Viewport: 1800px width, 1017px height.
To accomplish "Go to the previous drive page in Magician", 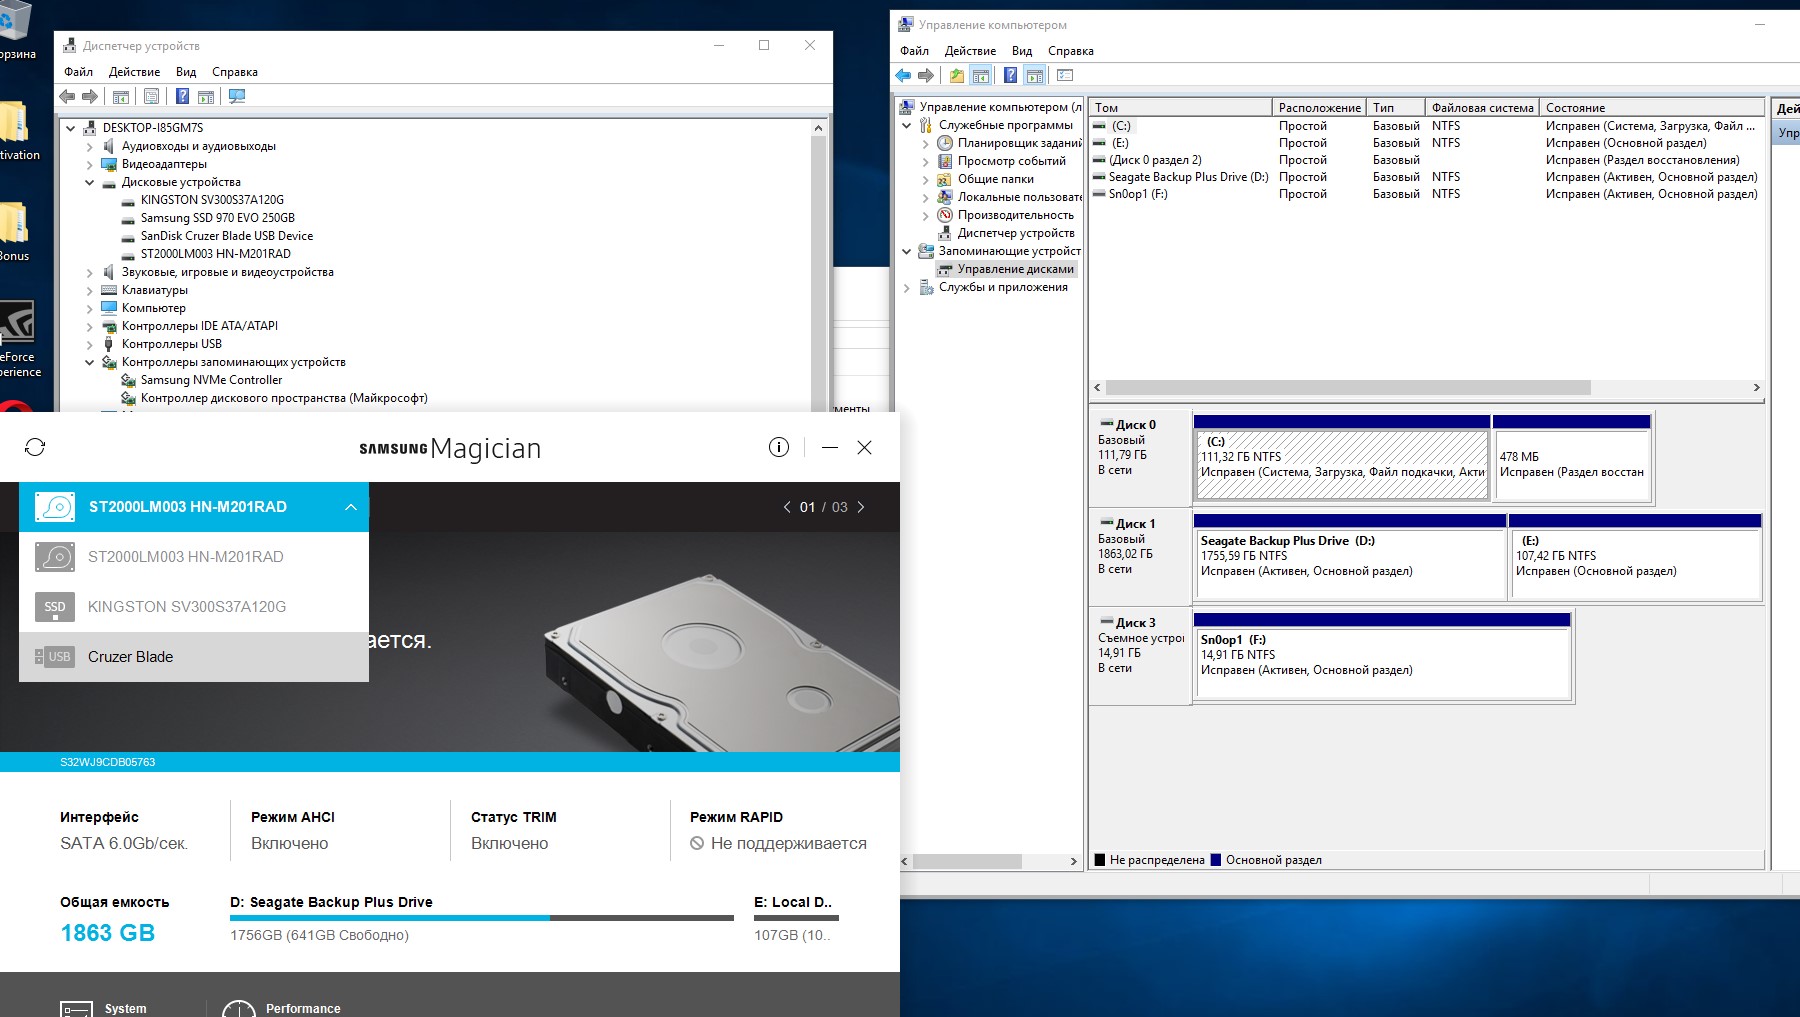I will click(x=787, y=507).
